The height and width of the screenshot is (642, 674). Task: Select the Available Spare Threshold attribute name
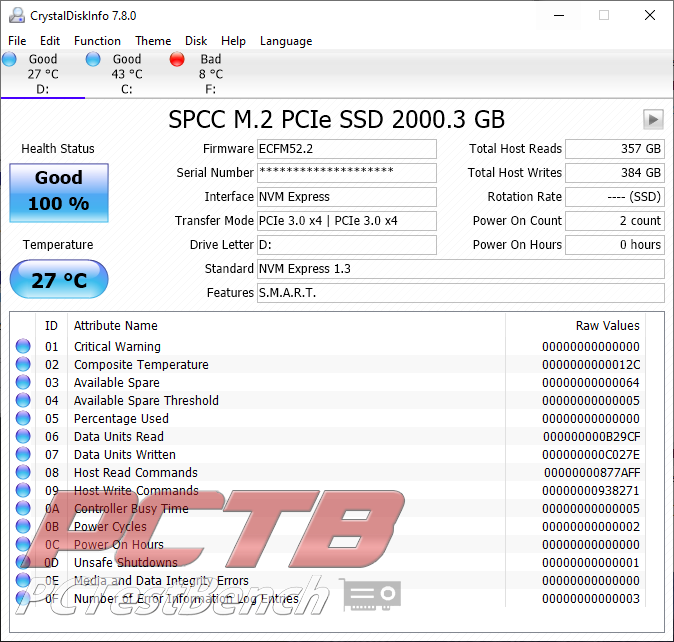tap(146, 400)
